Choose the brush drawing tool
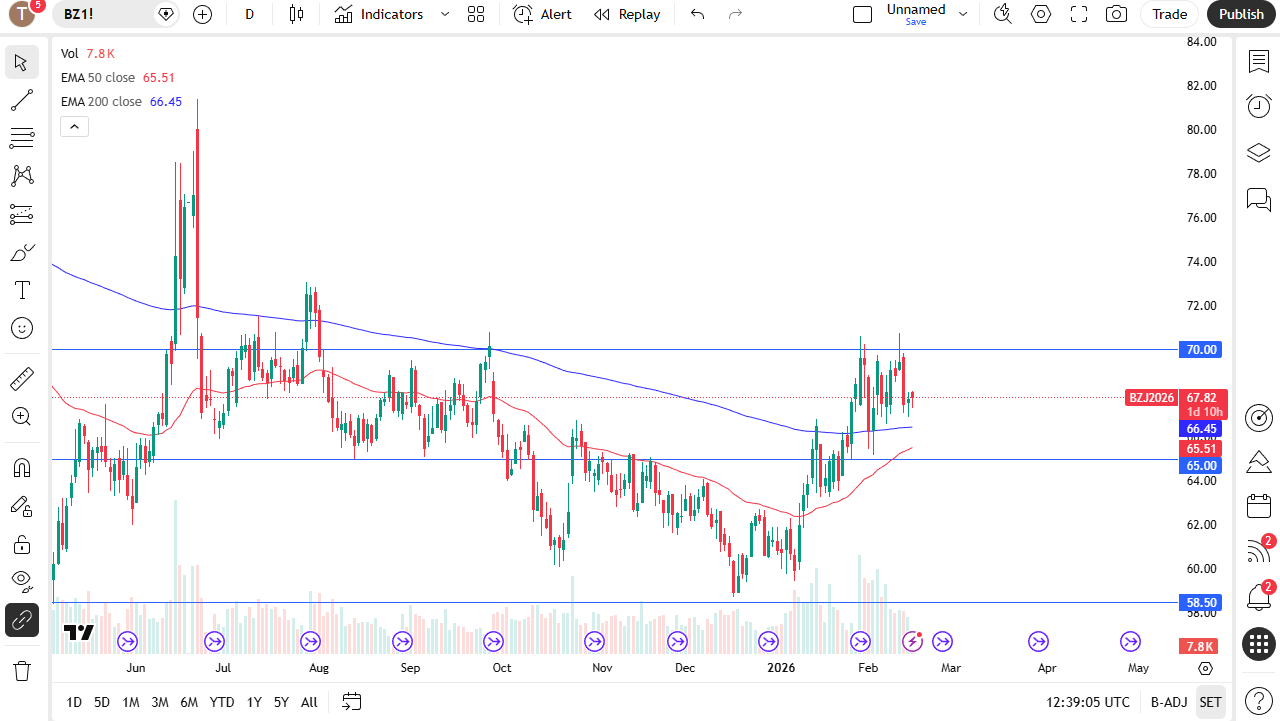Viewport: 1280px width, 721px height. pos(22,252)
